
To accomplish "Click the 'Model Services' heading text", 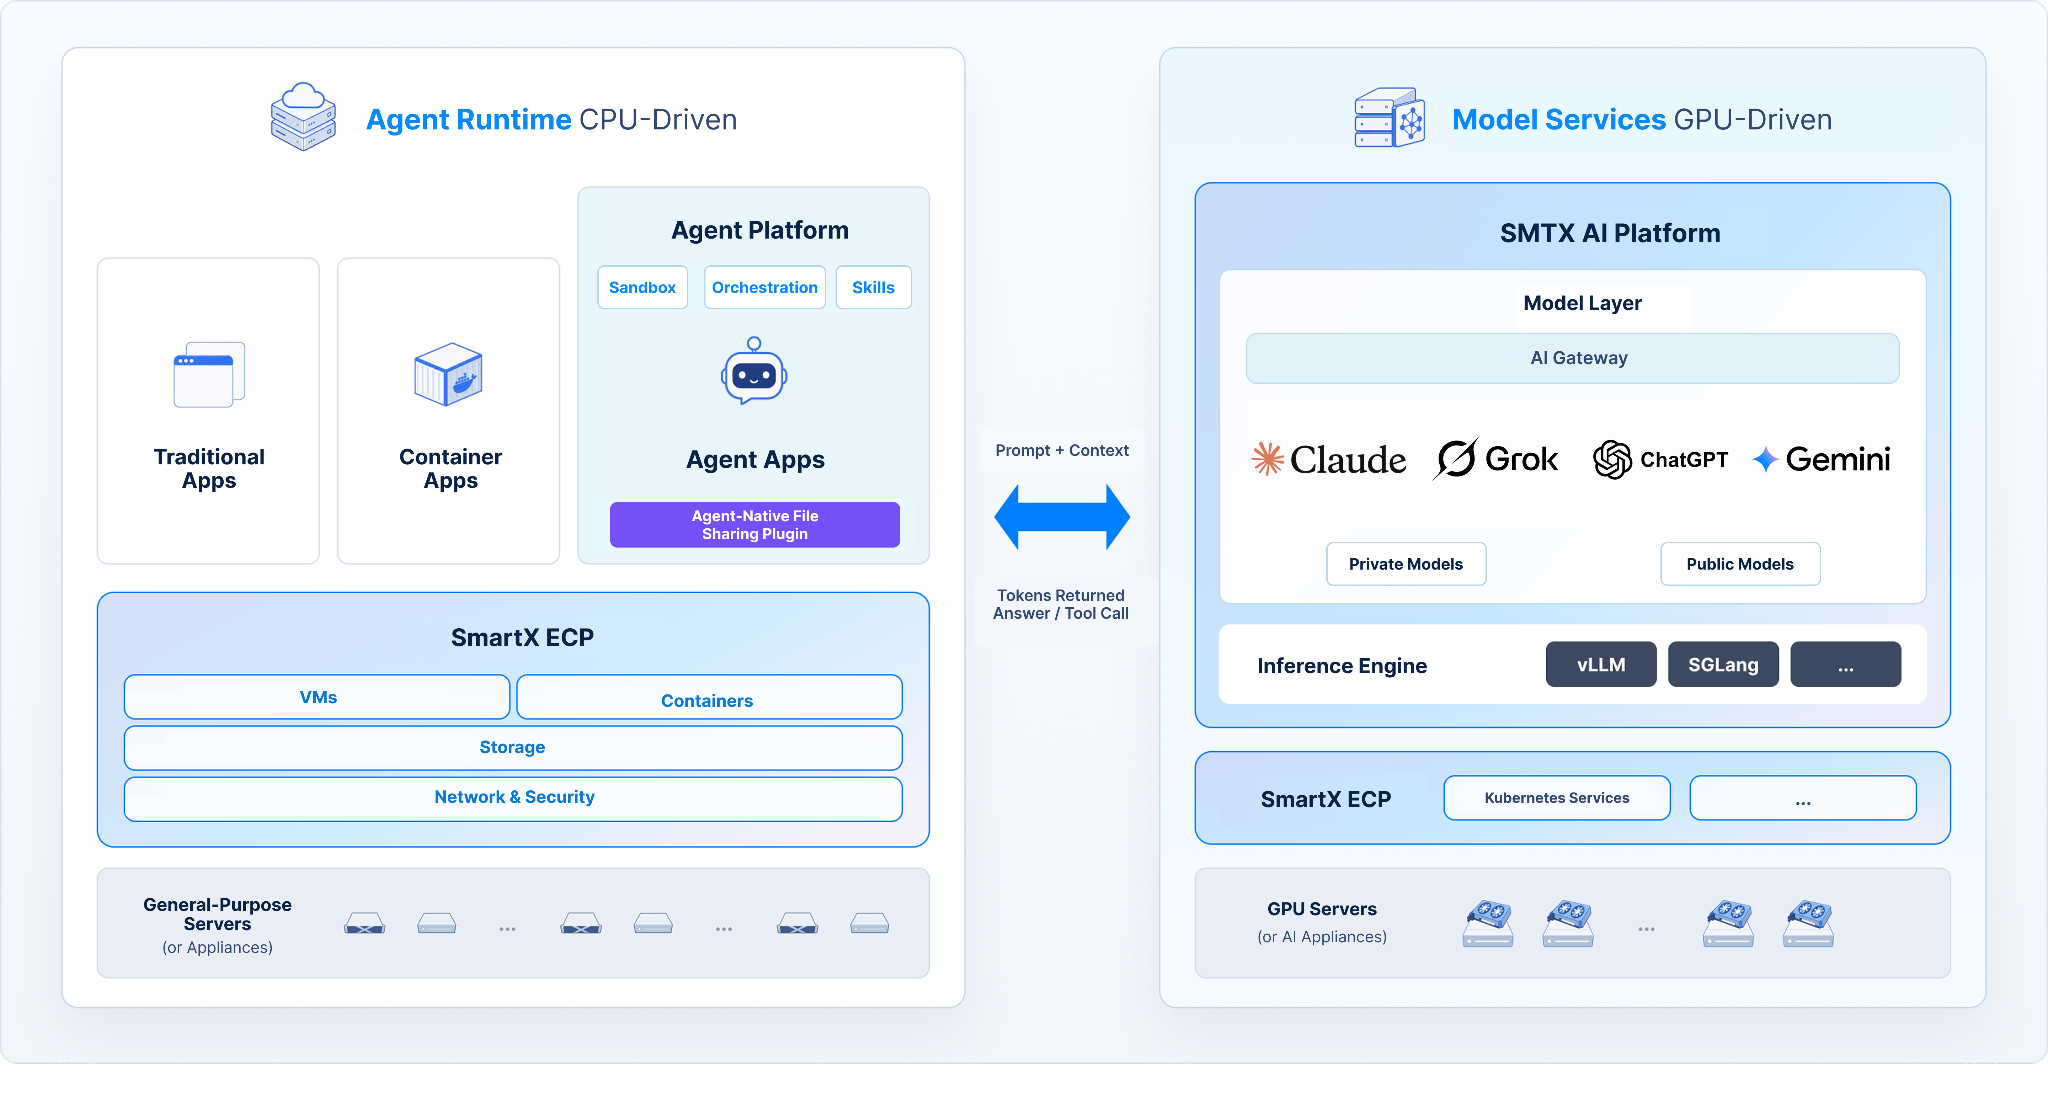I will tap(1559, 119).
